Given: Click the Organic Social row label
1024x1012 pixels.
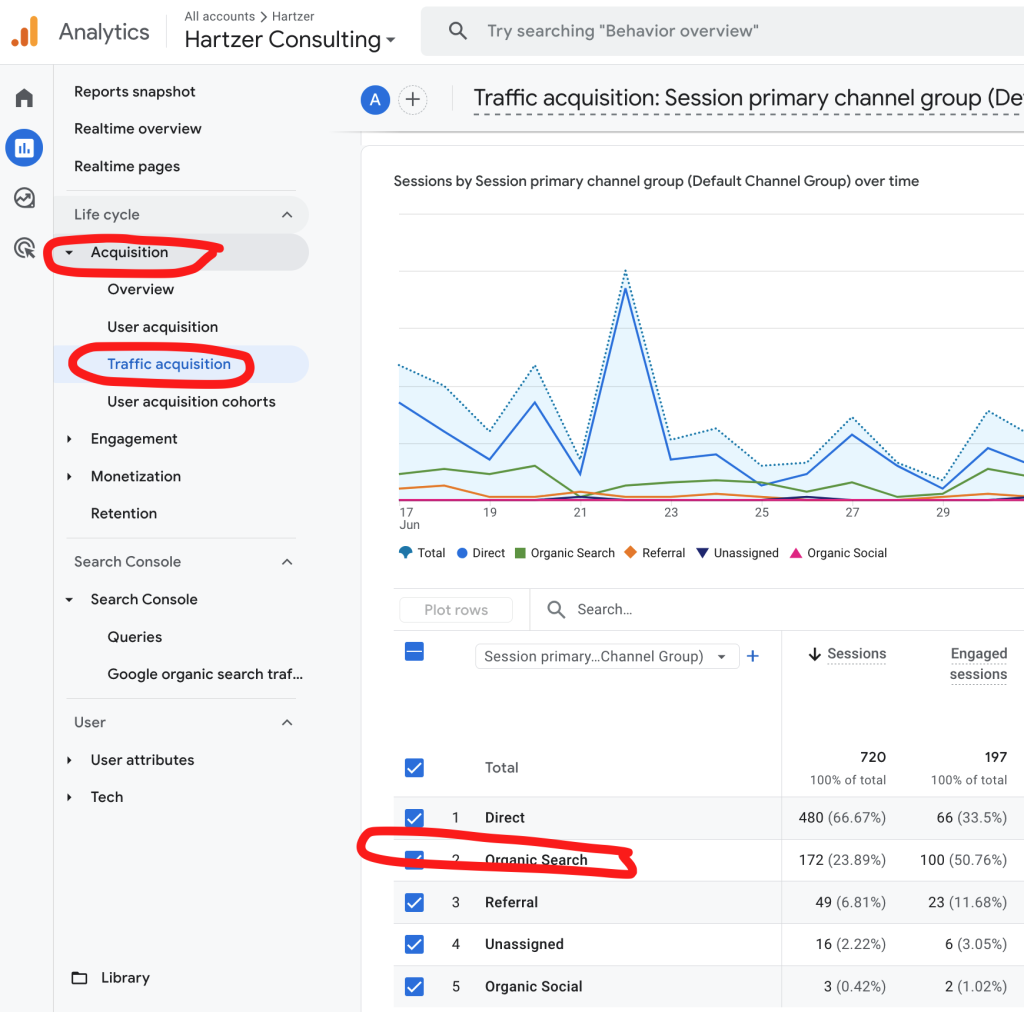Looking at the screenshot, I should click(534, 987).
